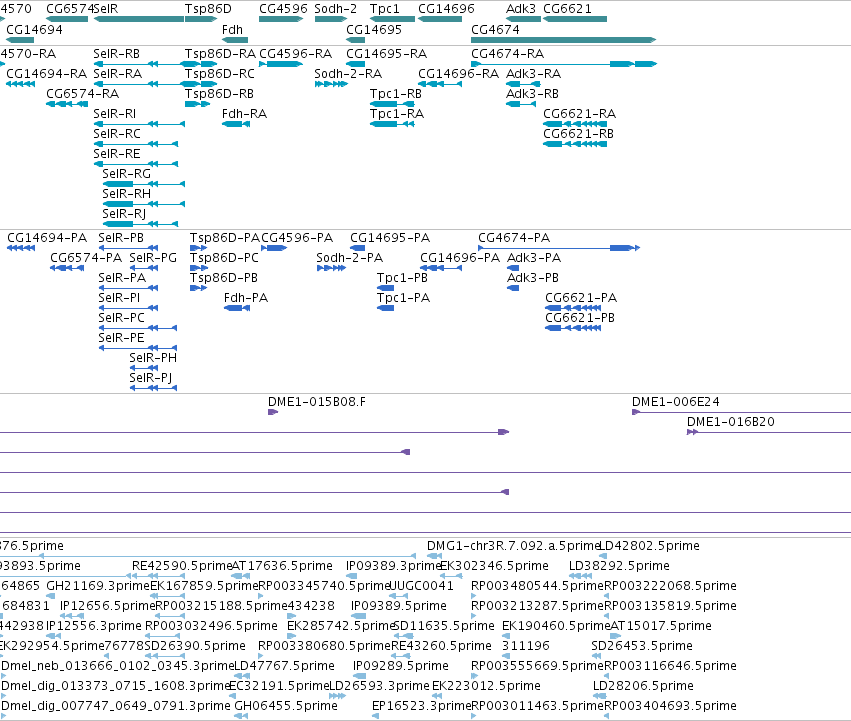851x721 pixels.
Task: Open EST UUGC0041 label
Action: click(422, 586)
